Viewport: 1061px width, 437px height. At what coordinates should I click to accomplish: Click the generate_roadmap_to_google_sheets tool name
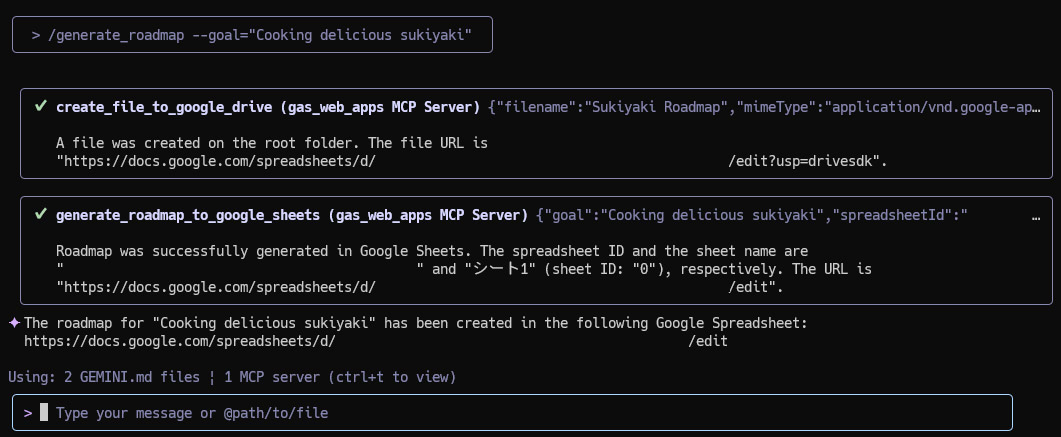click(x=189, y=216)
